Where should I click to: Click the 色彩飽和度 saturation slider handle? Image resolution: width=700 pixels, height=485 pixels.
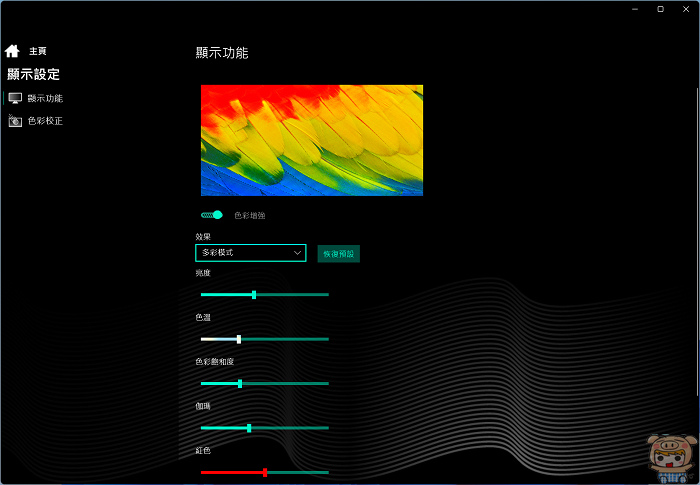click(240, 383)
